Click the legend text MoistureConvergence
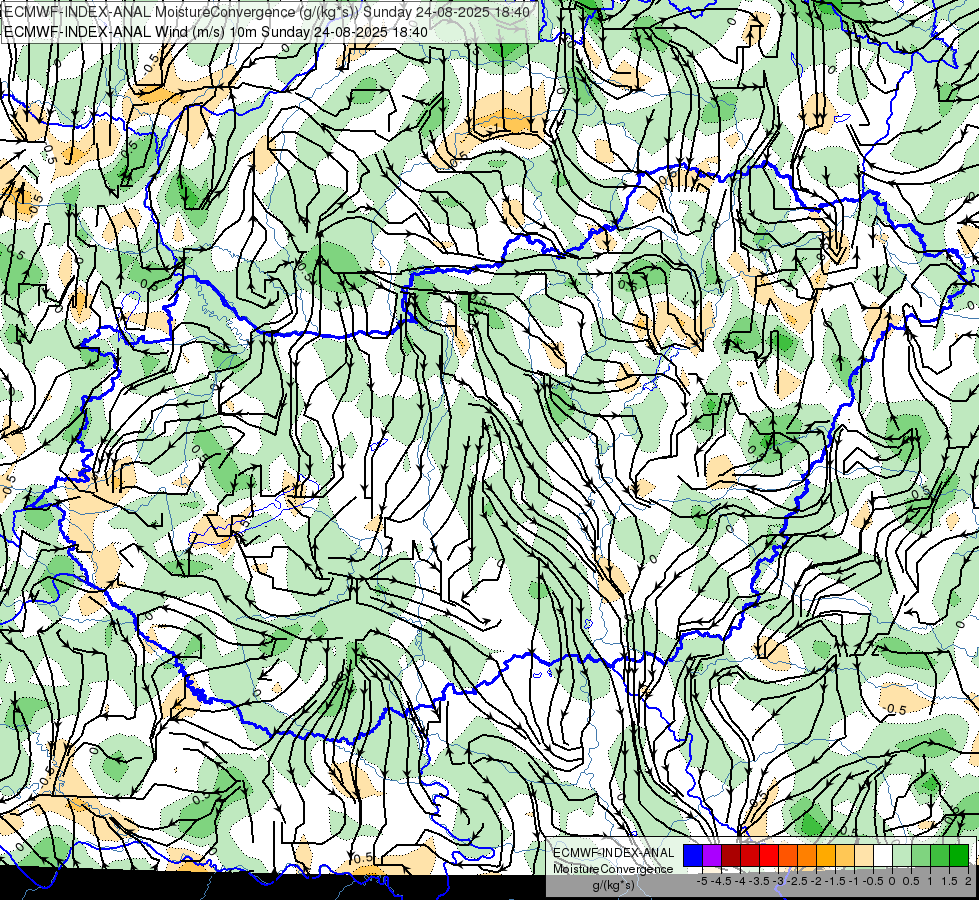979x900 pixels. tap(613, 869)
